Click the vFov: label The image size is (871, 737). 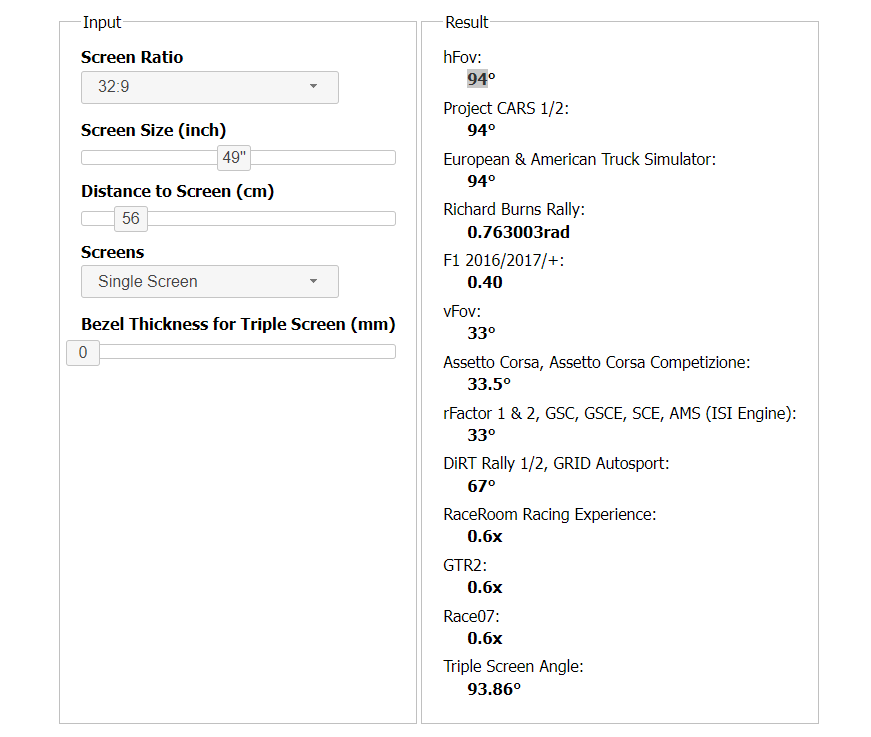coord(462,312)
